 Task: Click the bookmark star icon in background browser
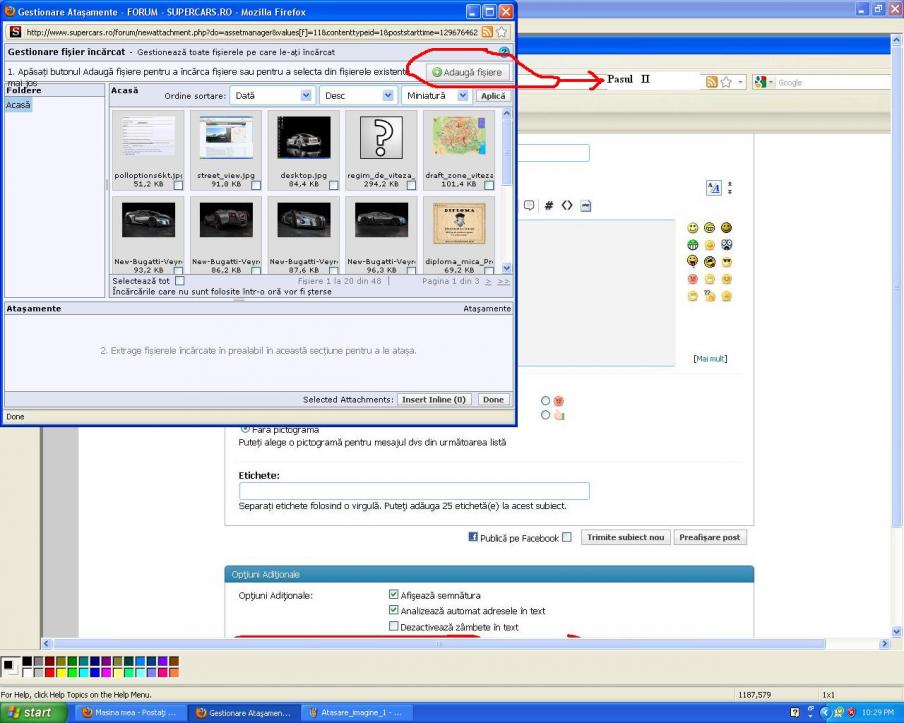pos(726,82)
